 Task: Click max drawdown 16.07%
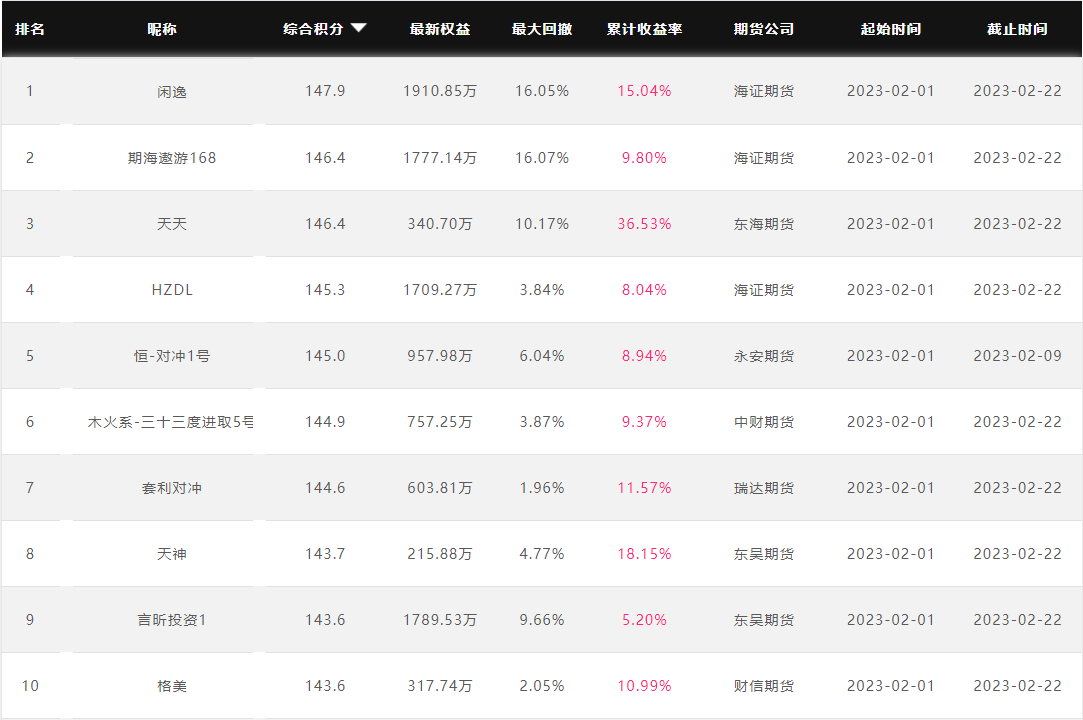pyautogui.click(x=542, y=158)
